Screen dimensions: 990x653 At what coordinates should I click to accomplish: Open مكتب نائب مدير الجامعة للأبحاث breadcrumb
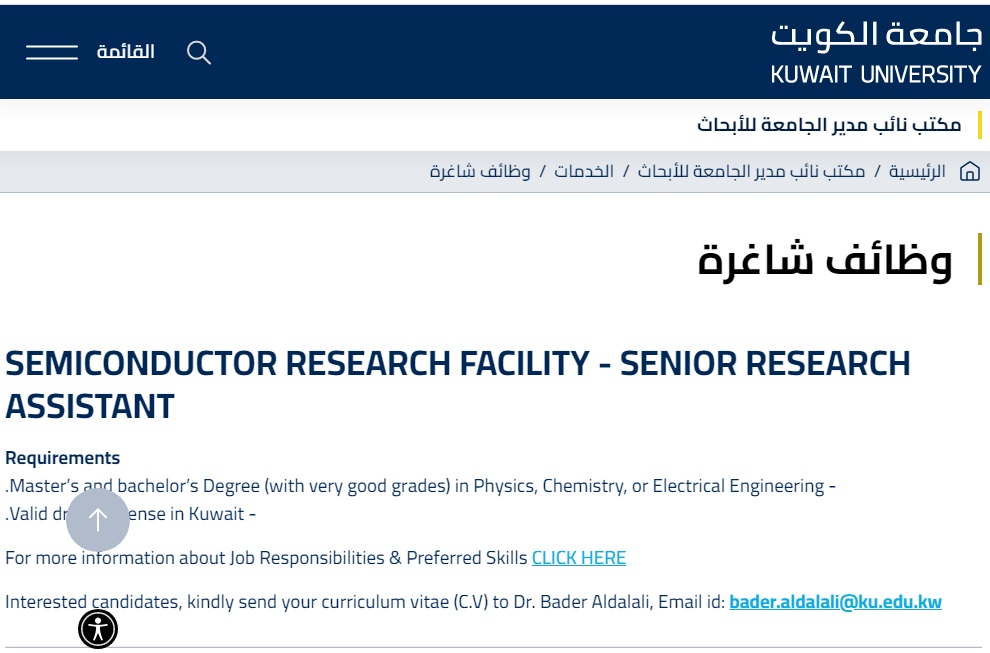coord(752,171)
